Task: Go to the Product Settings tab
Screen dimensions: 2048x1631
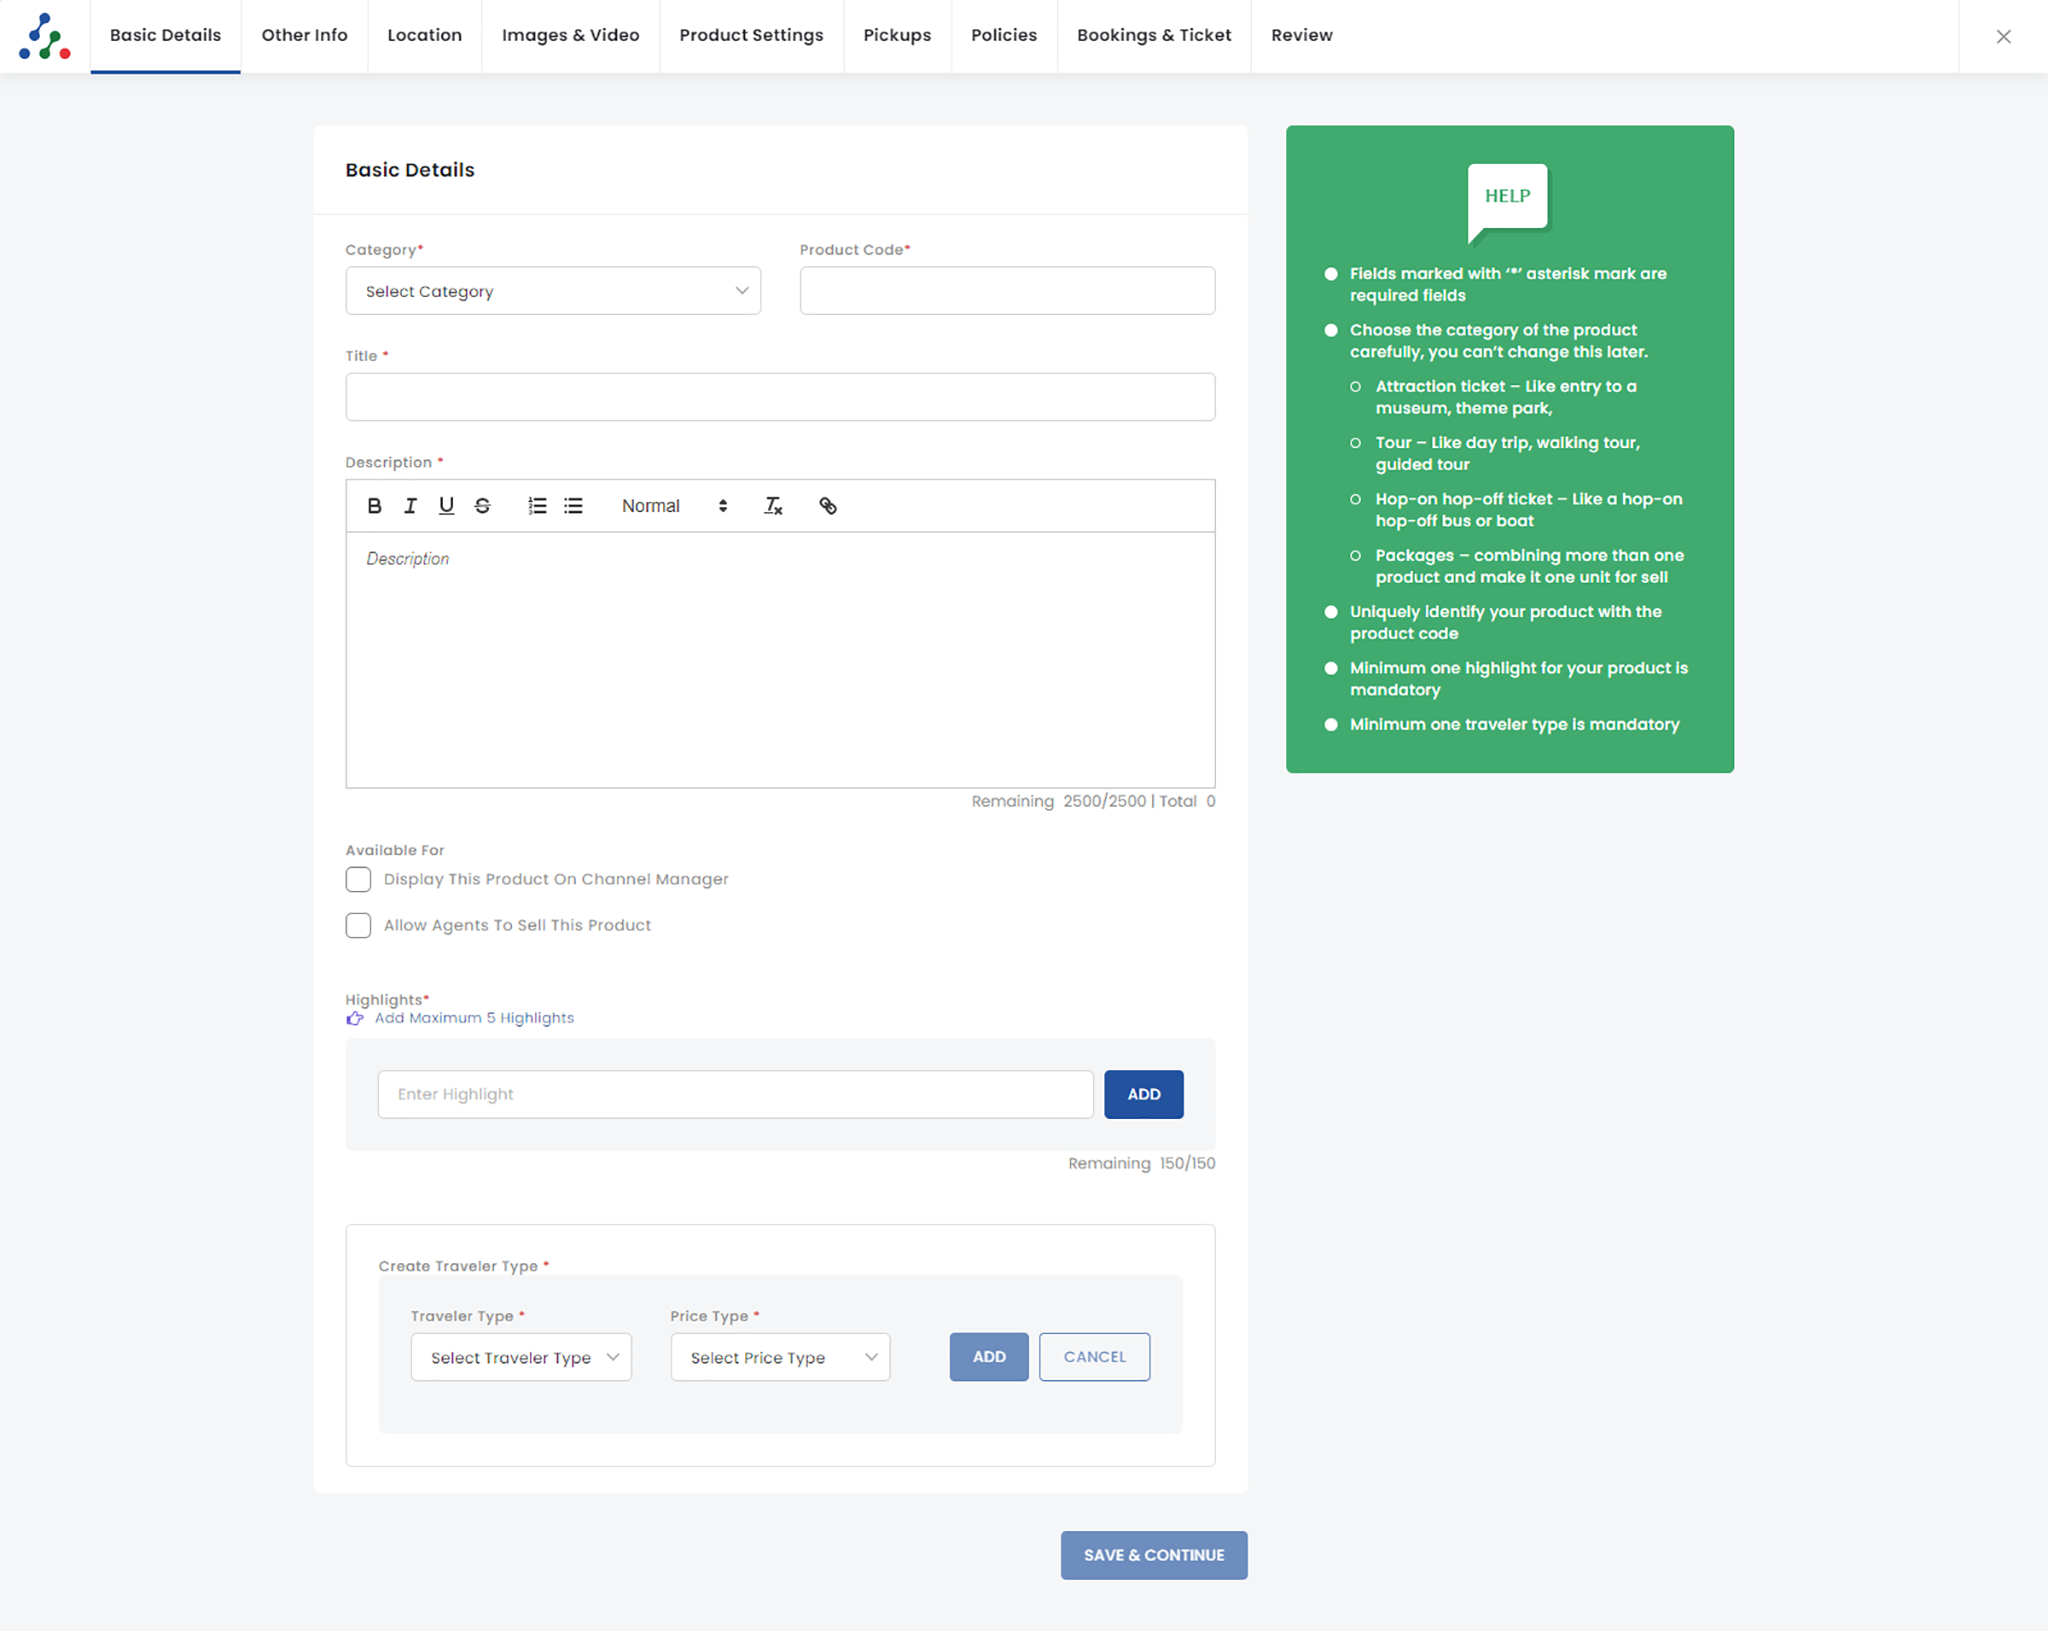Action: coord(751,36)
